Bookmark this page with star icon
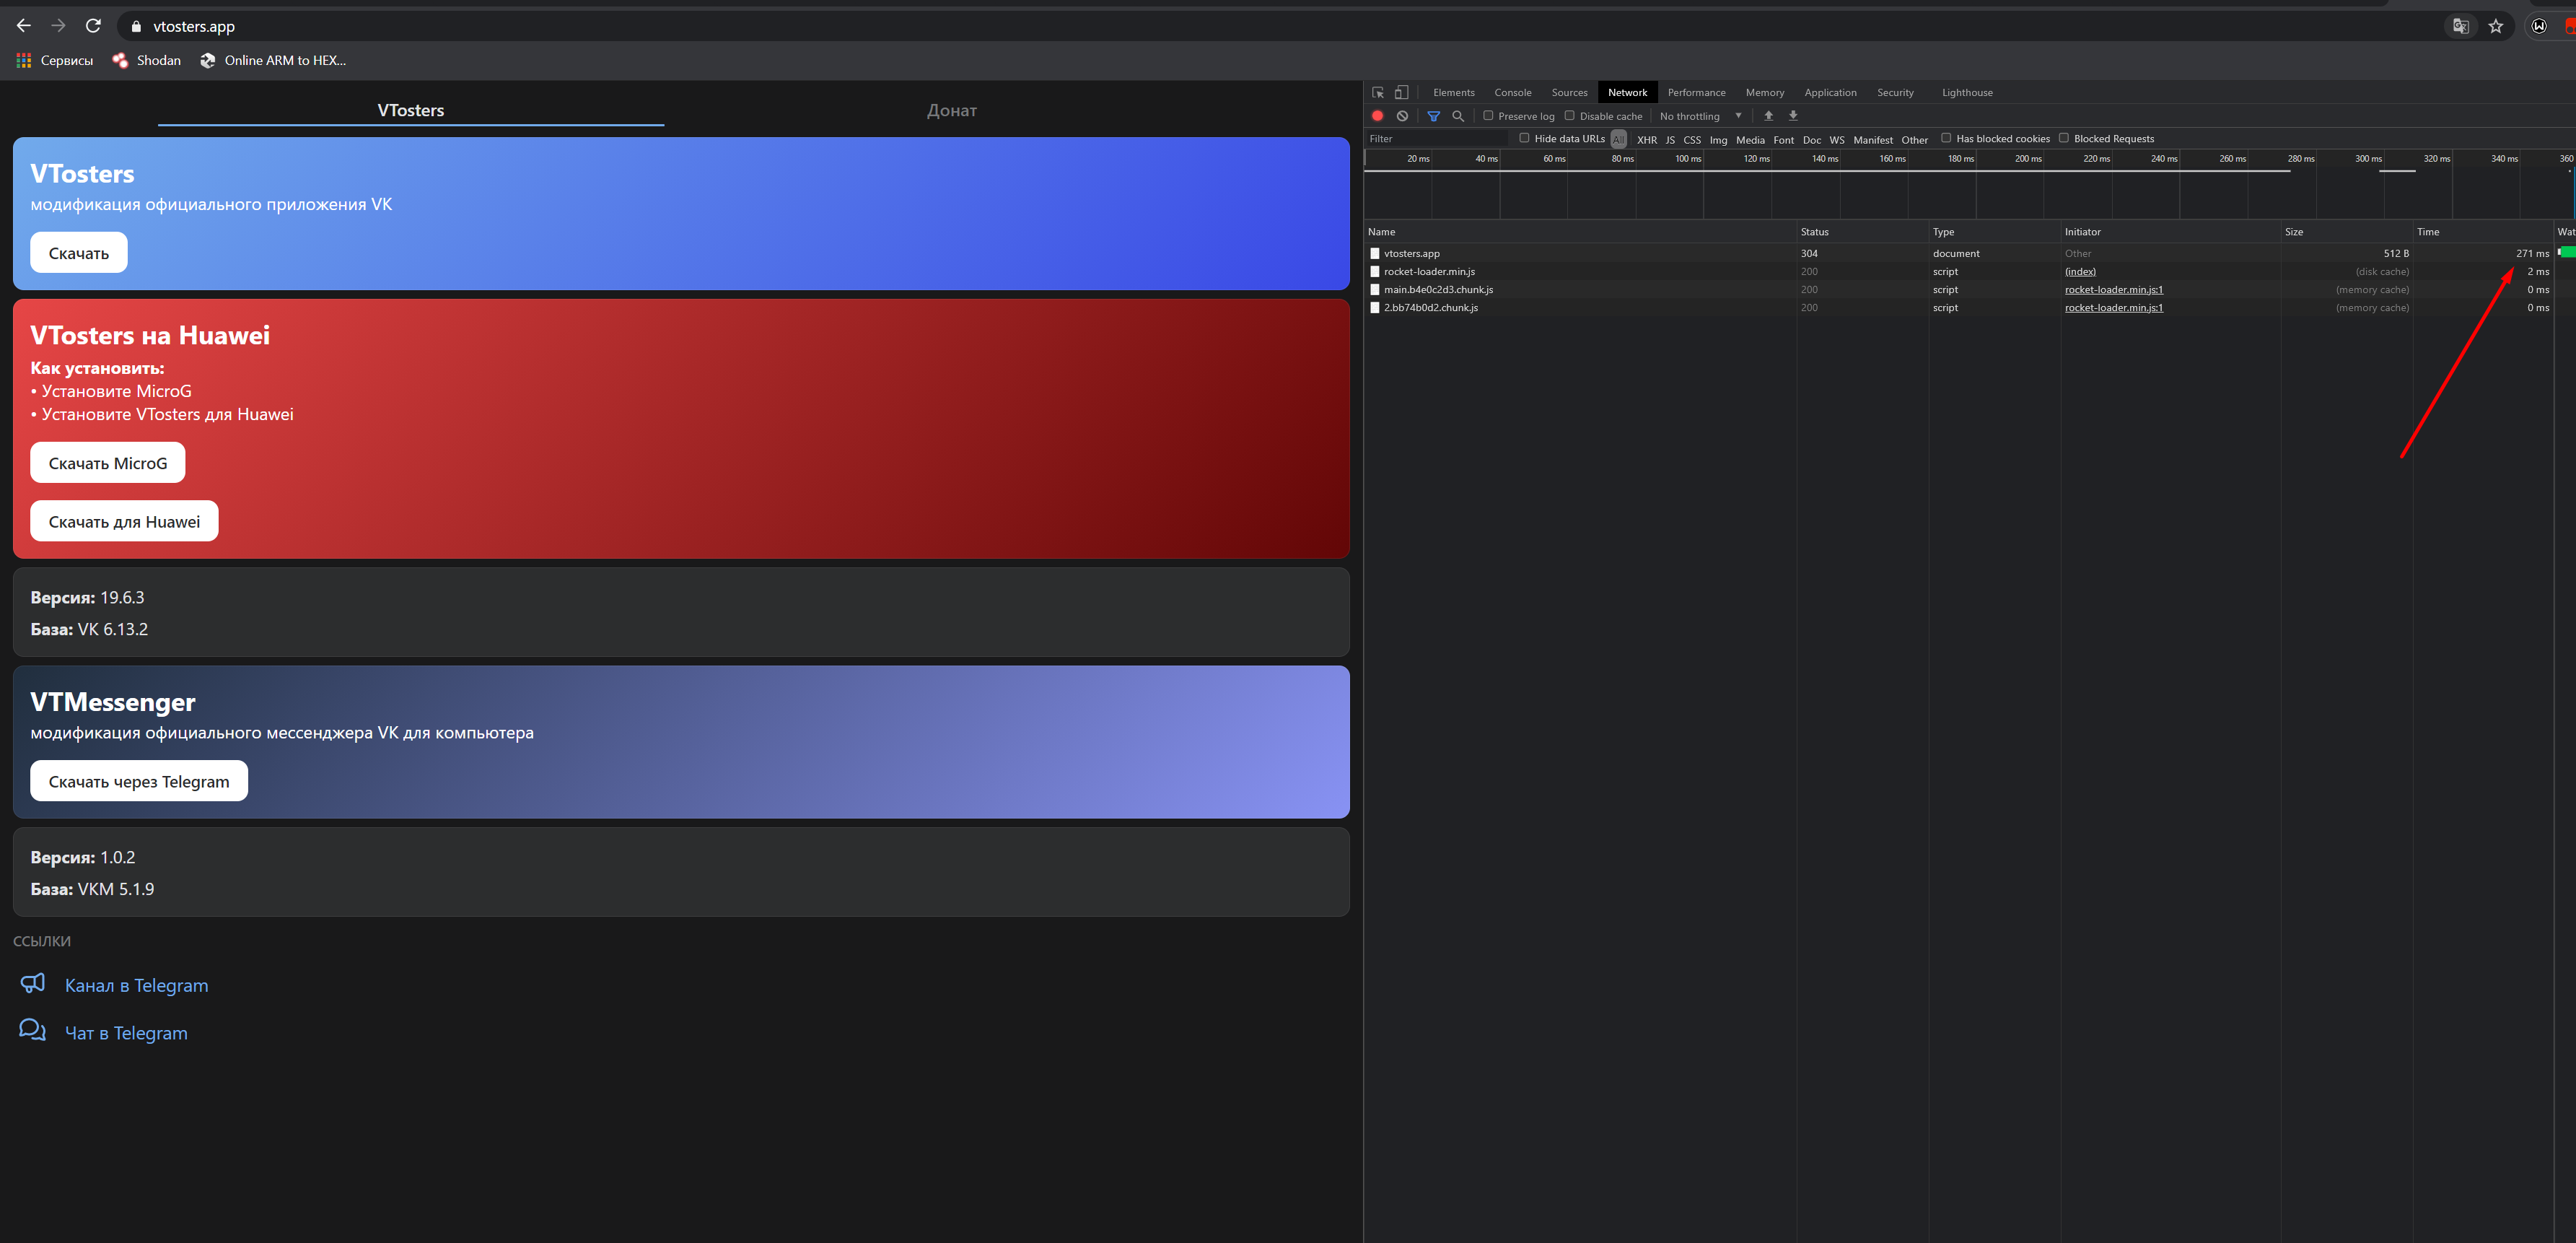The image size is (2576, 1243). coord(2496,27)
